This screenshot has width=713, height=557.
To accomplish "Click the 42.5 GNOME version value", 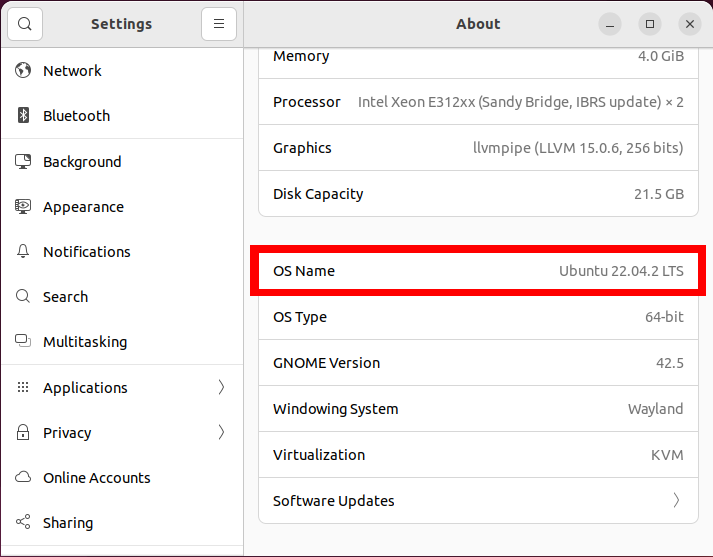I will coord(670,362).
